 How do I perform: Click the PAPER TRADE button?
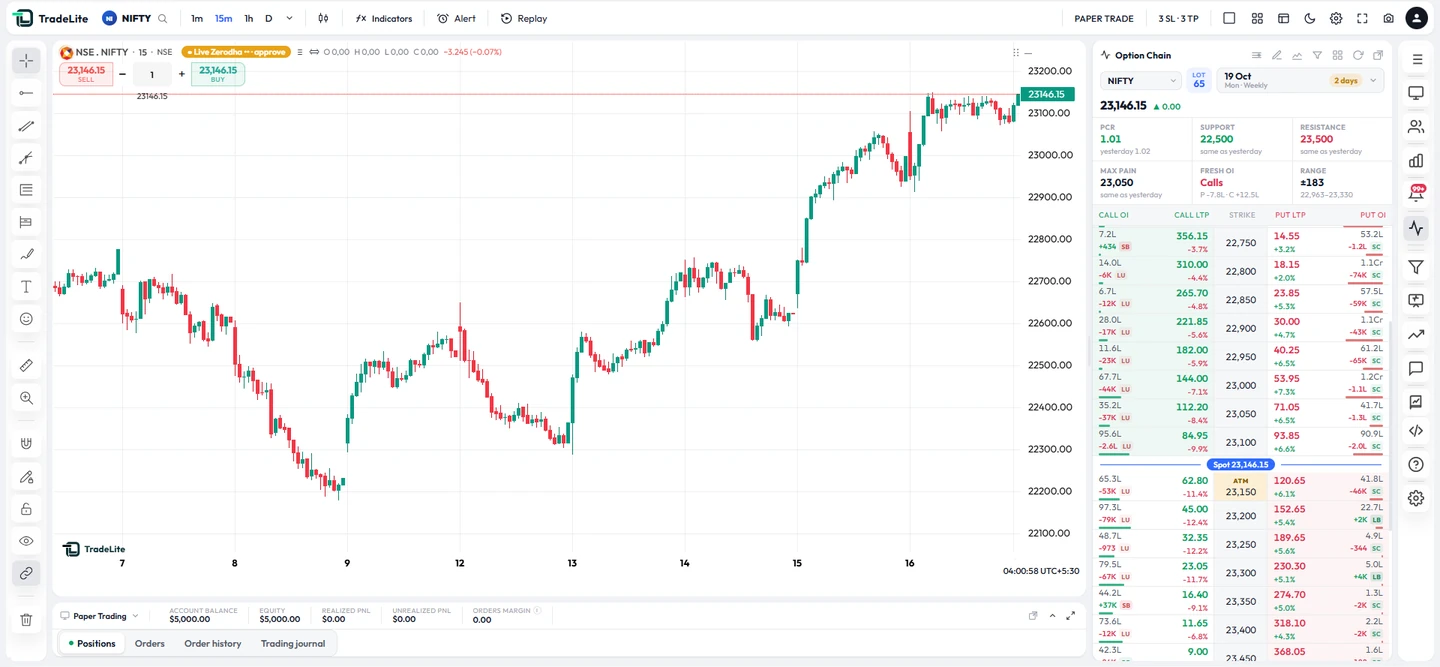point(1104,18)
